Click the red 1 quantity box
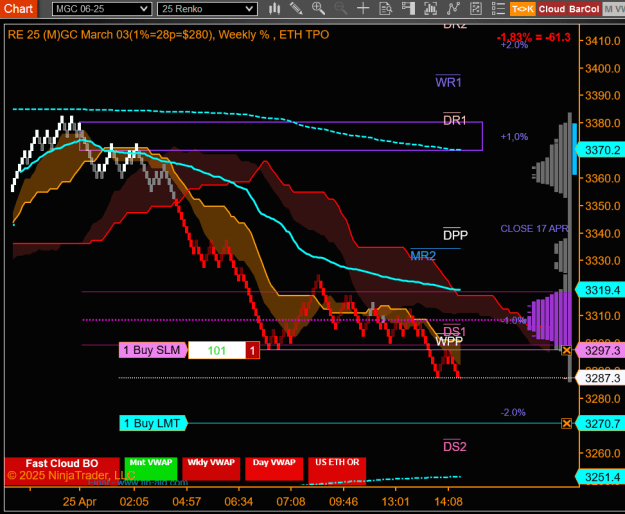The height and width of the screenshot is (514, 625). [x=252, y=350]
